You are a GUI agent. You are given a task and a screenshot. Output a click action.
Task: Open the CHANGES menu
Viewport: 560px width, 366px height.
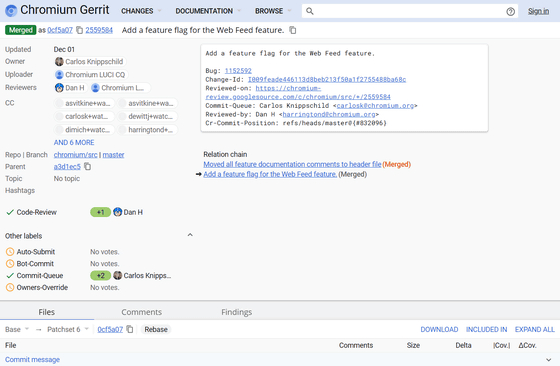coord(141,11)
